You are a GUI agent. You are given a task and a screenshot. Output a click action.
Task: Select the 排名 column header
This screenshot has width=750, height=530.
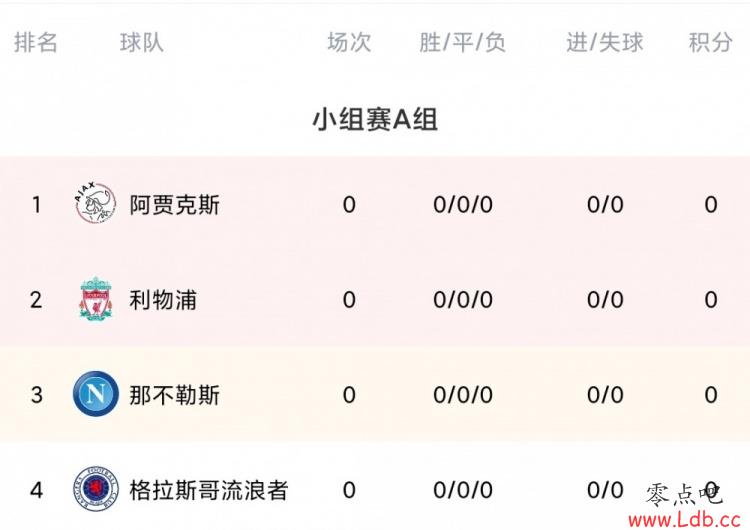click(x=36, y=43)
